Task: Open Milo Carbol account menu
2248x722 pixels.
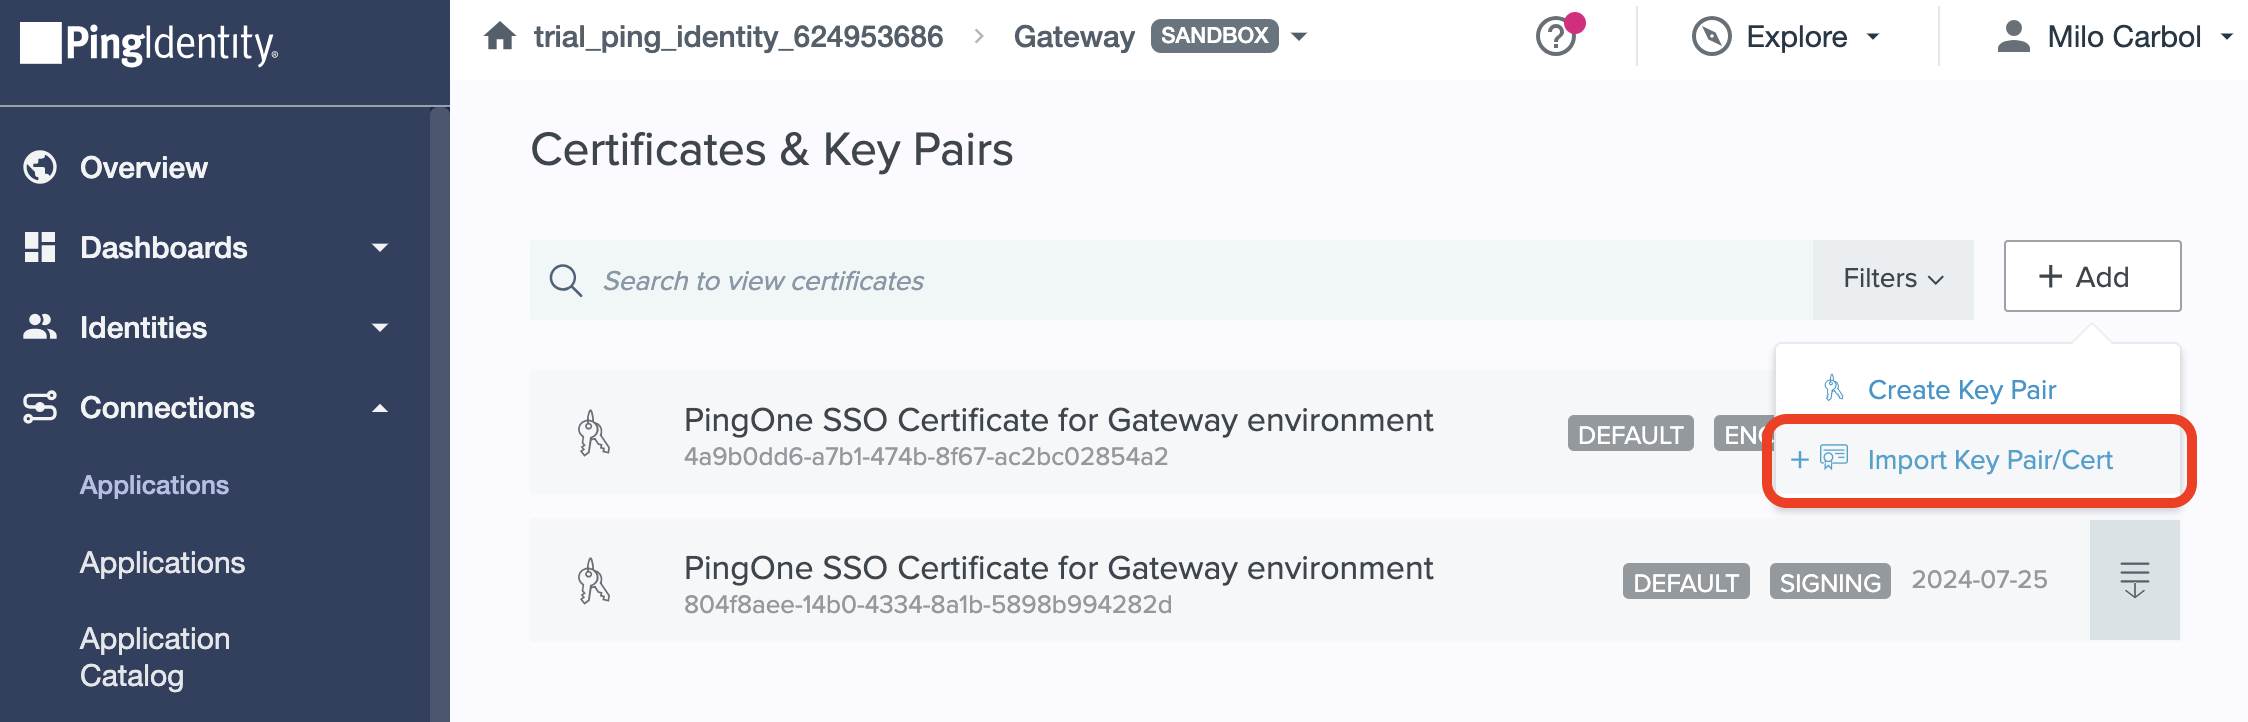Action: pyautogui.click(x=2123, y=37)
